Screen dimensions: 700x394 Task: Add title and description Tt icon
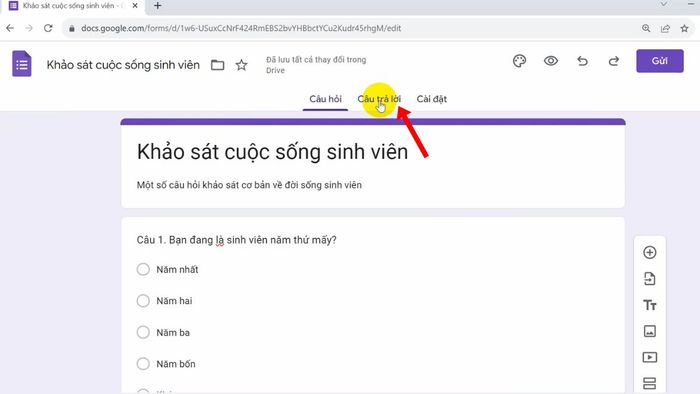click(650, 305)
